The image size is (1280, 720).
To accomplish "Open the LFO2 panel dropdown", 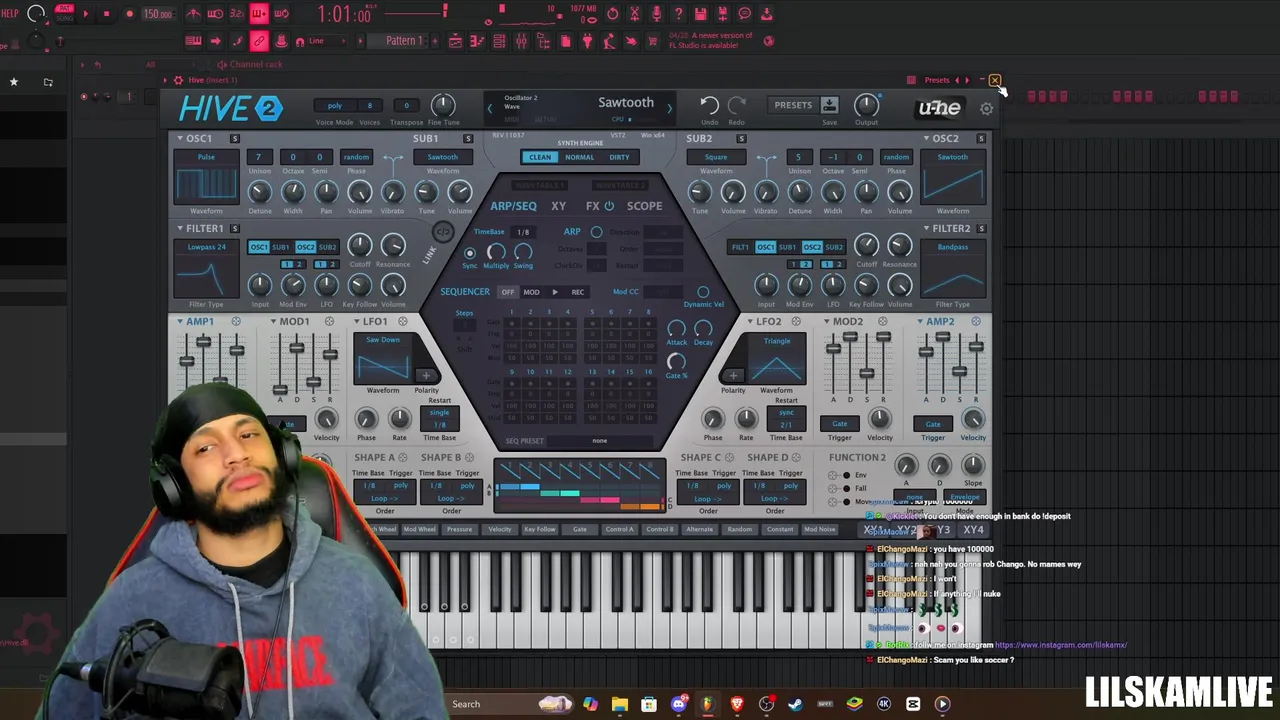I will point(750,322).
